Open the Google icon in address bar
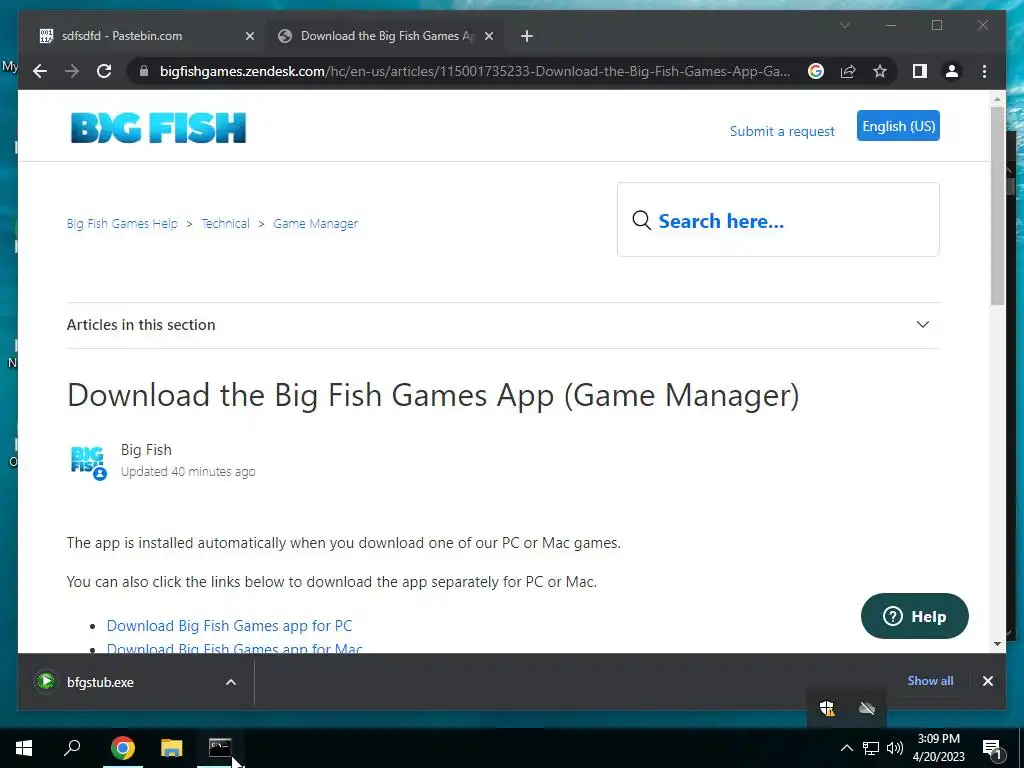The height and width of the screenshot is (768, 1024). pos(816,71)
